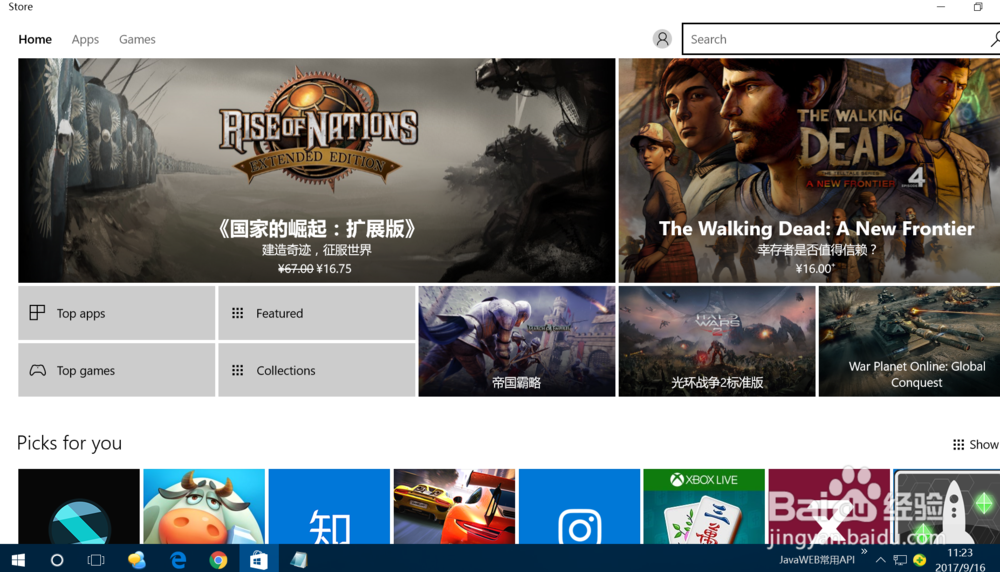Screen dimensions: 1000x572
Task: Open the 光环战争2标准版 game tile
Action: [x=717, y=341]
